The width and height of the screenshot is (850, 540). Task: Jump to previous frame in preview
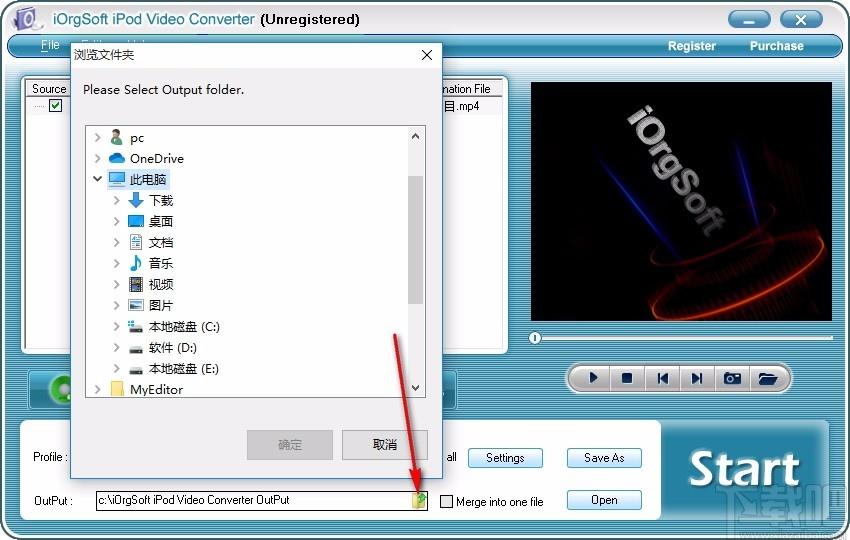[x=662, y=378]
